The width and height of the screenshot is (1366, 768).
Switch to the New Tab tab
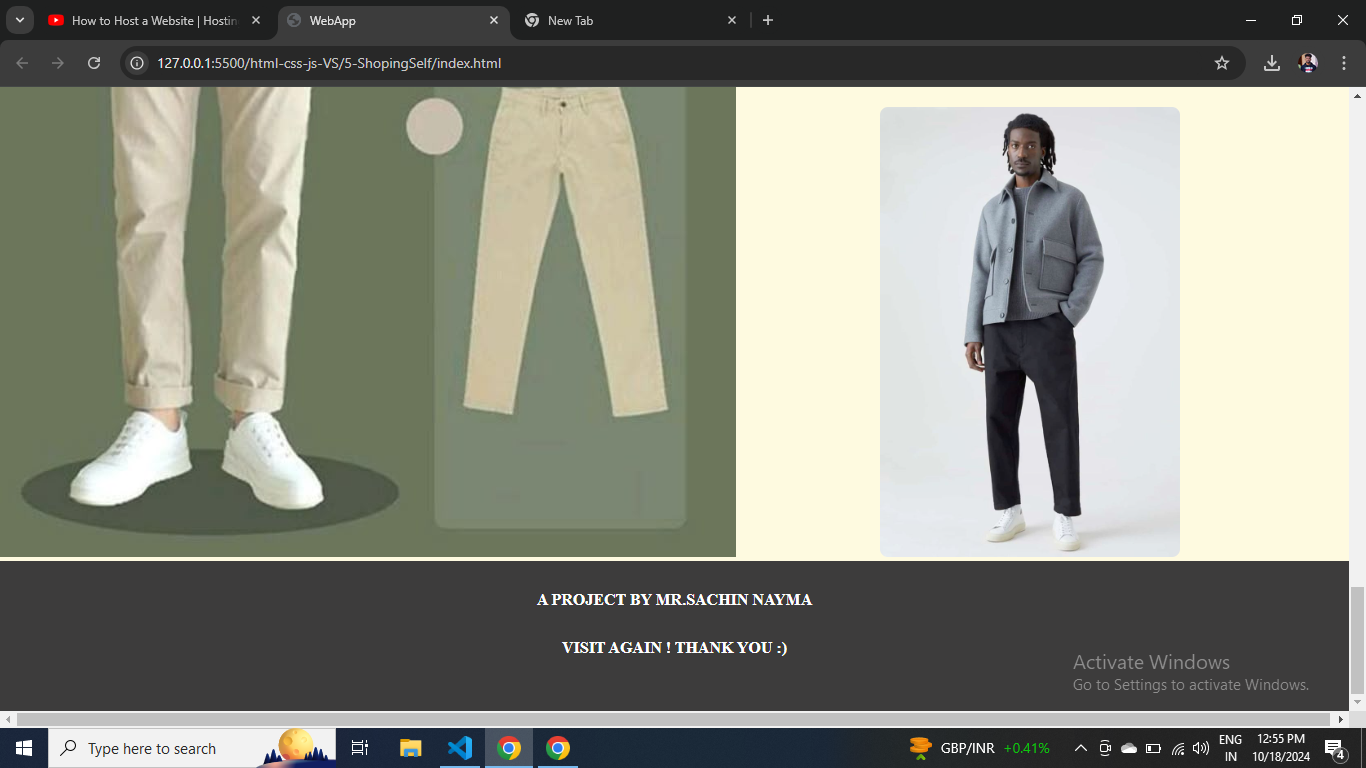[630, 20]
